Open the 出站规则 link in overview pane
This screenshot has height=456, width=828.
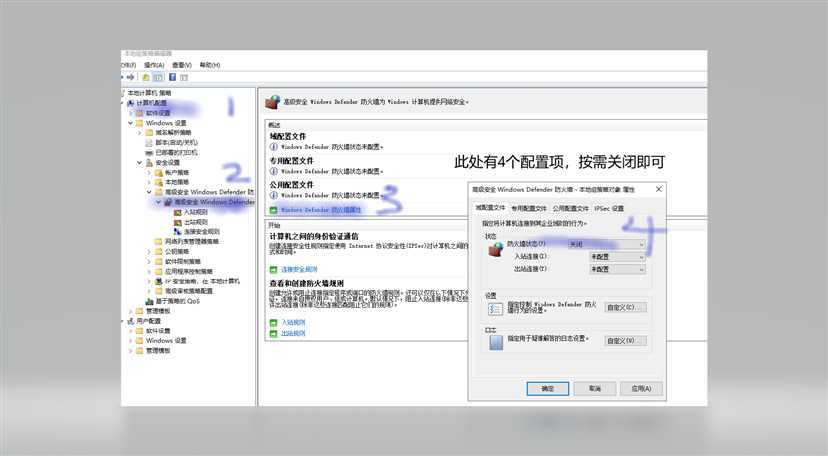(x=293, y=334)
